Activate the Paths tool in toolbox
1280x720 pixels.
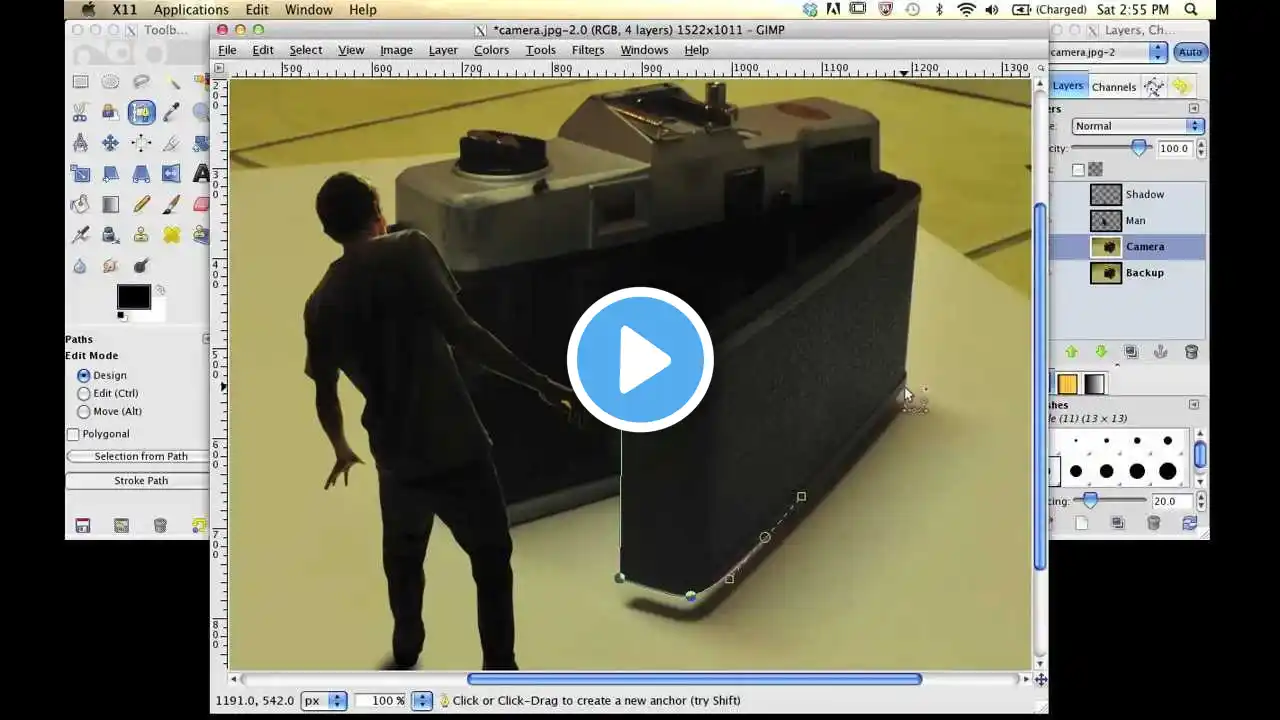tap(141, 113)
